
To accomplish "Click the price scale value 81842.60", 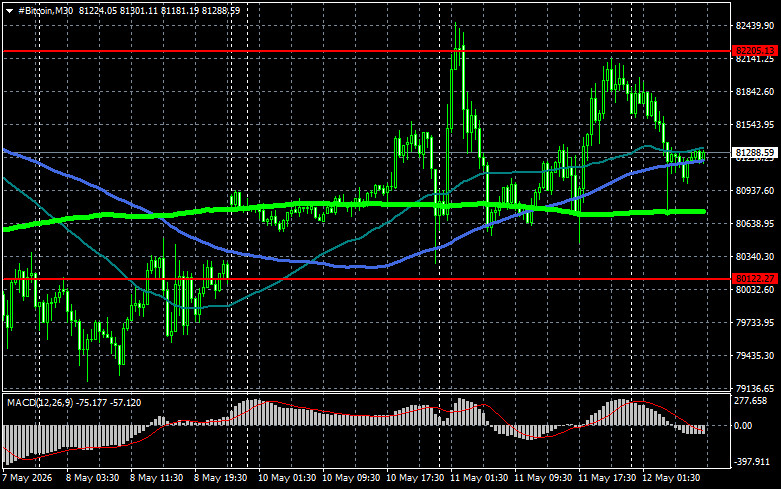I will pos(755,92).
